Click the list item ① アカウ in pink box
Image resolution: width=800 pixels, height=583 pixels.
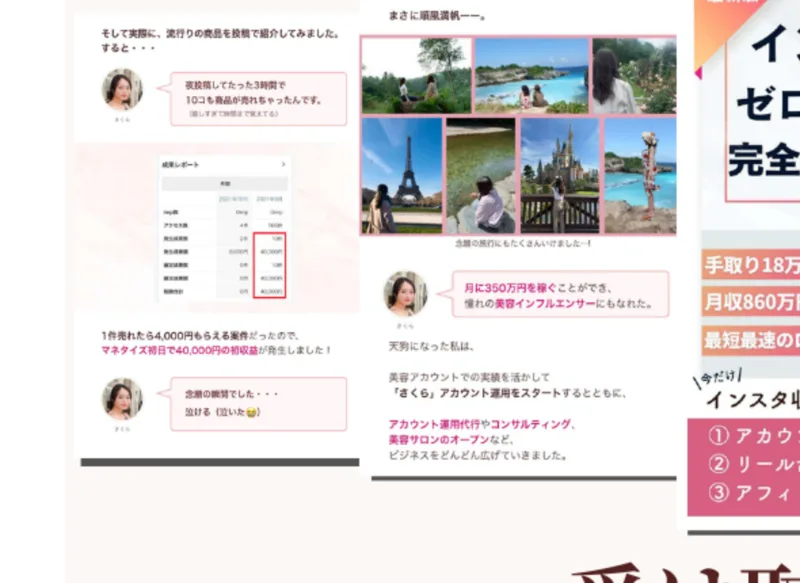click(x=754, y=436)
